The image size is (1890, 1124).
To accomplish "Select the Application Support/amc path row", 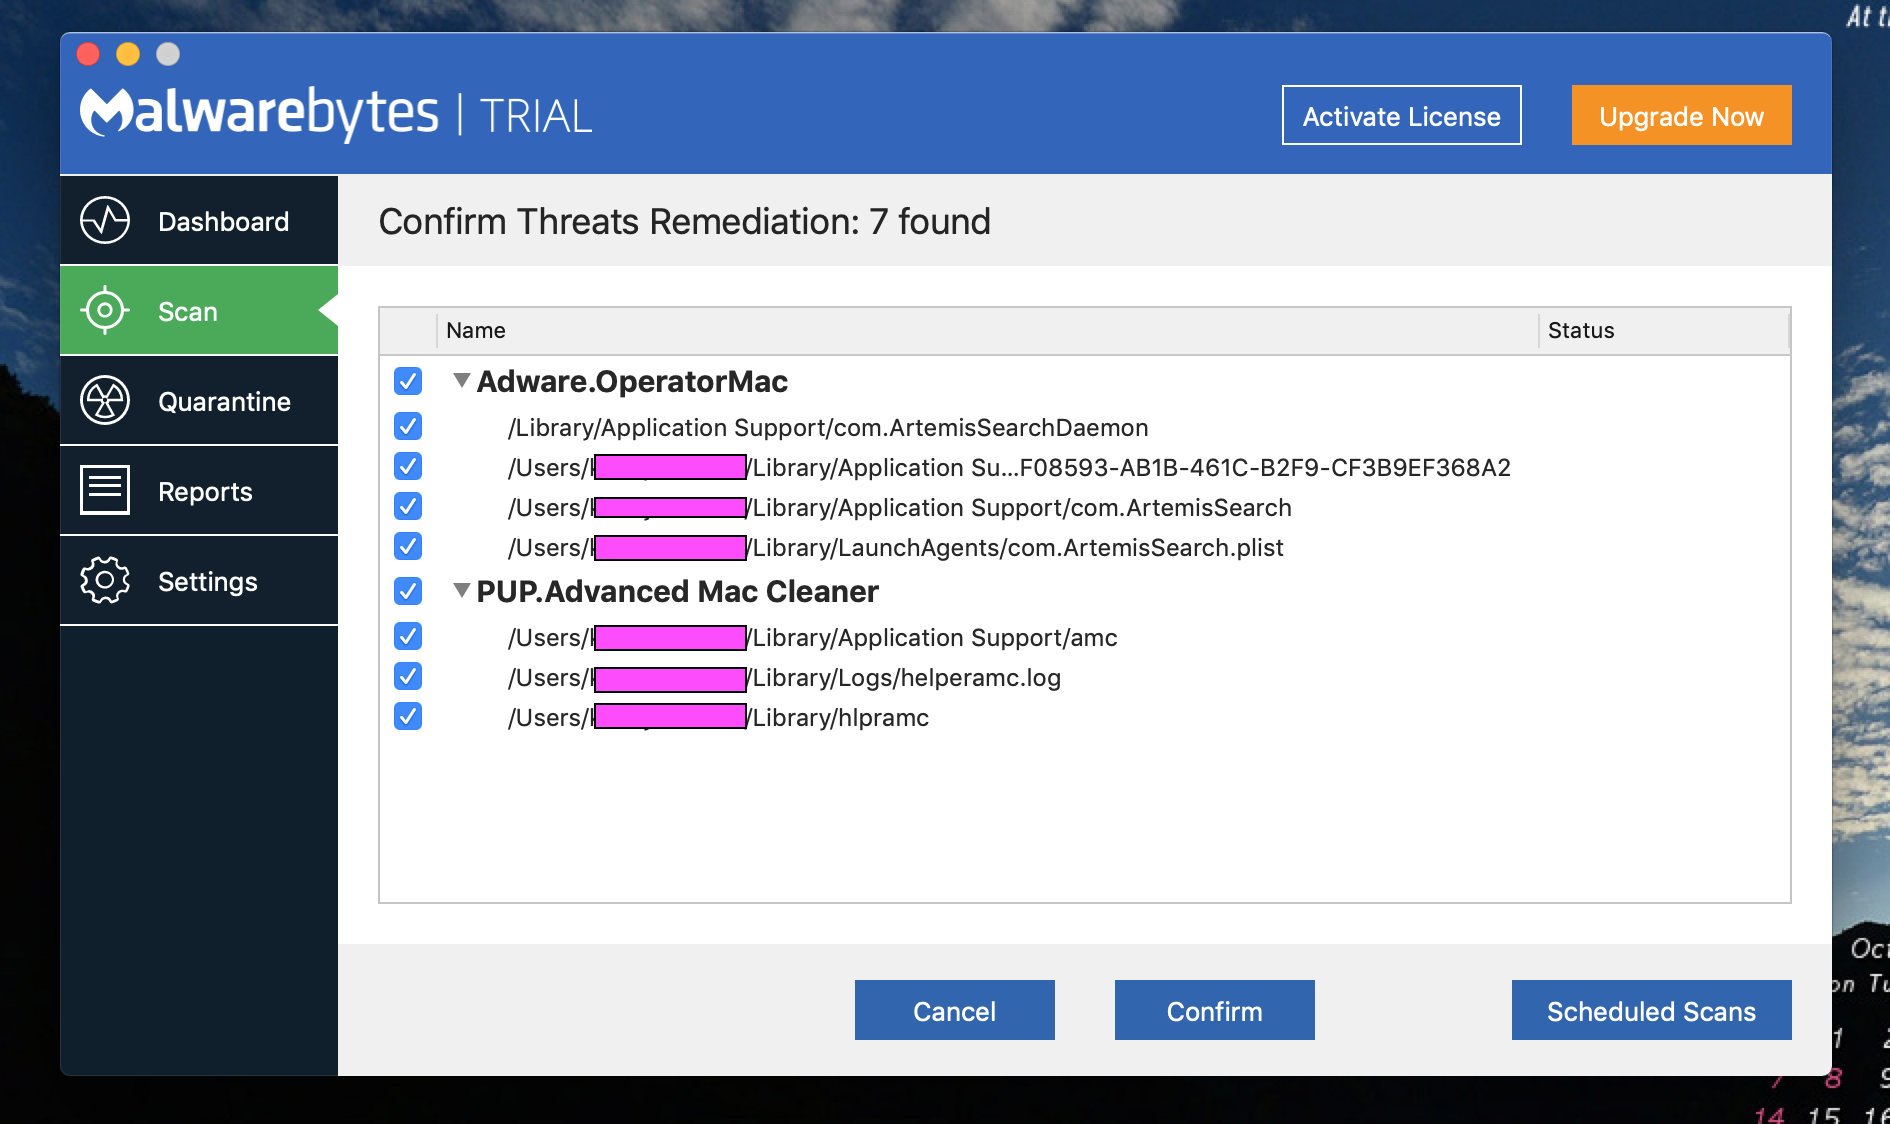I will coord(1085,637).
